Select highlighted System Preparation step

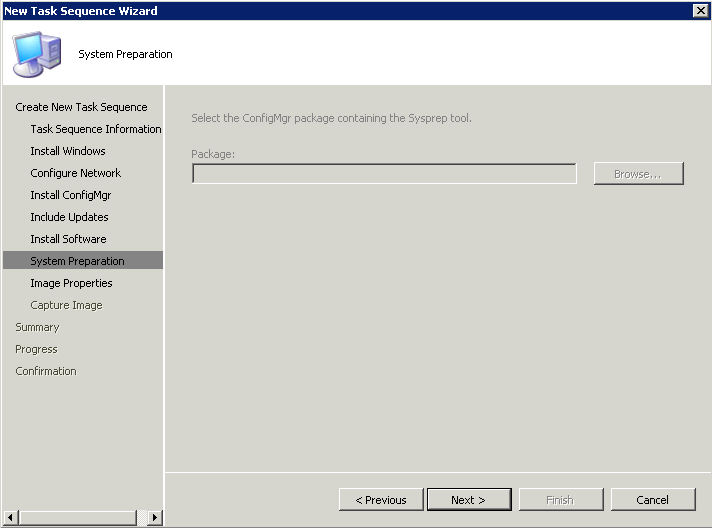pyautogui.click(x=83, y=261)
